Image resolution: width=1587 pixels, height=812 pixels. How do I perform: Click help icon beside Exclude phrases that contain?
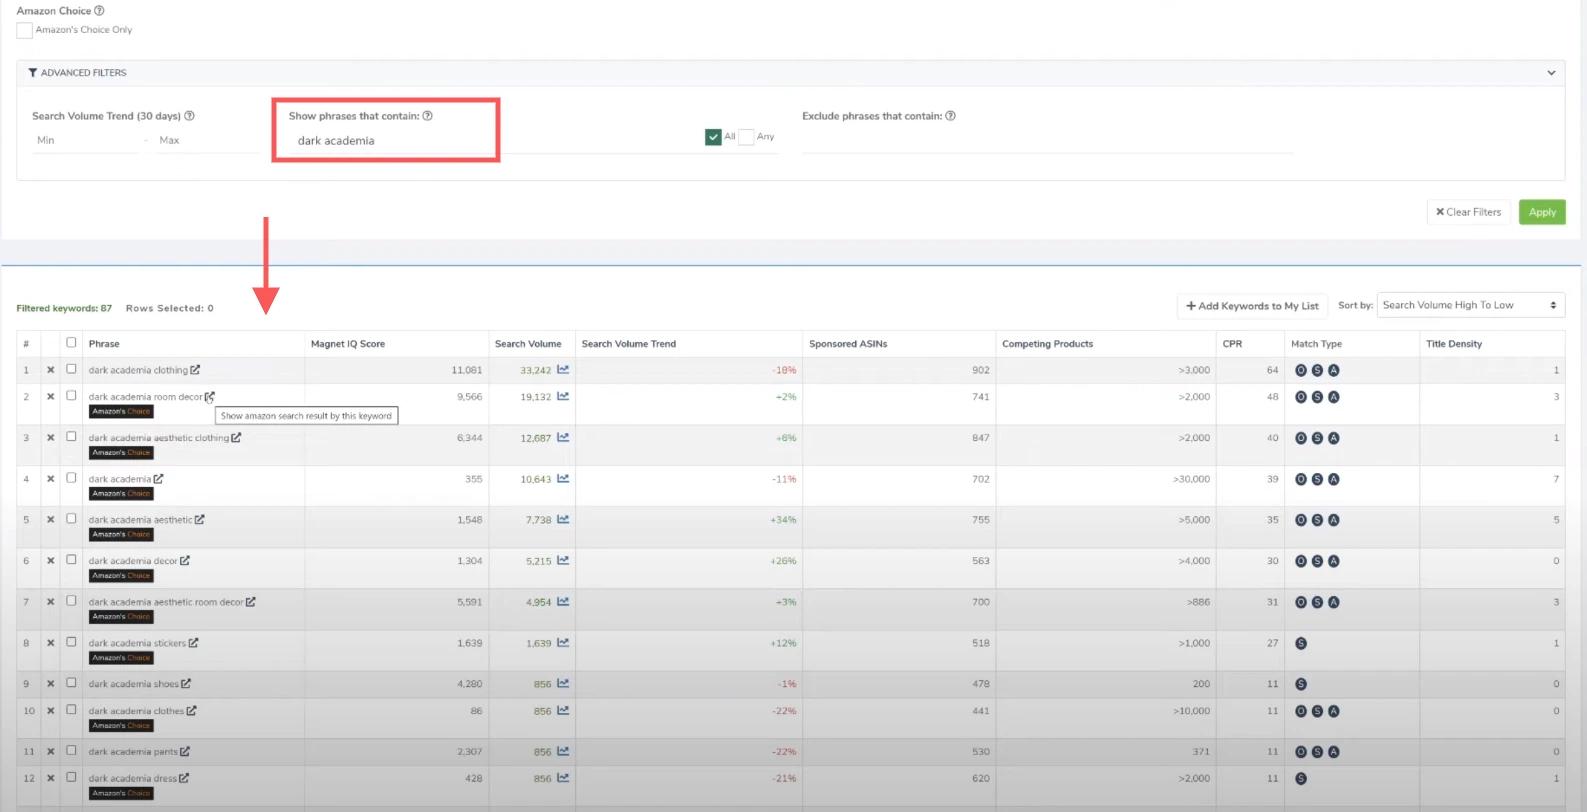tap(950, 116)
